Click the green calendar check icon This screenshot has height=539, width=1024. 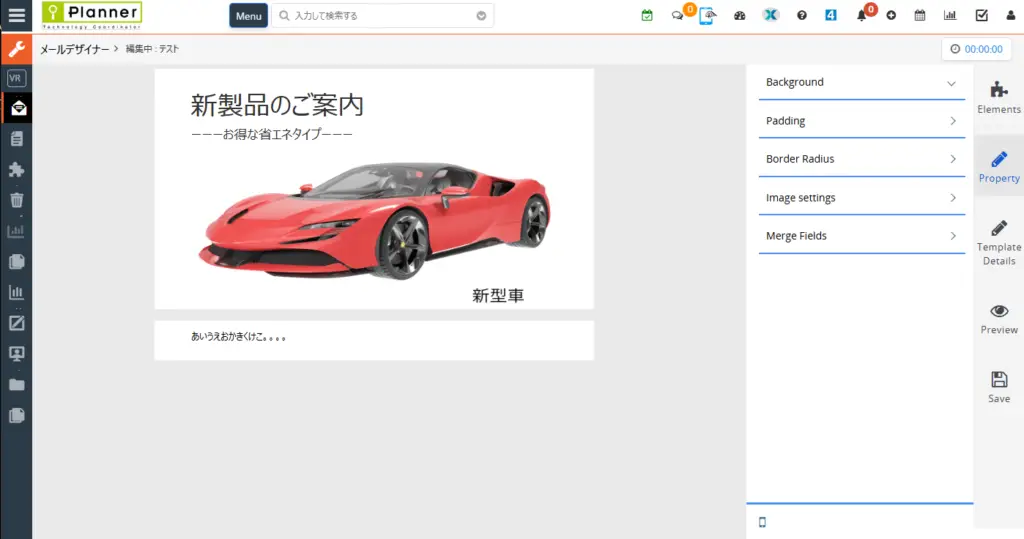tap(647, 16)
